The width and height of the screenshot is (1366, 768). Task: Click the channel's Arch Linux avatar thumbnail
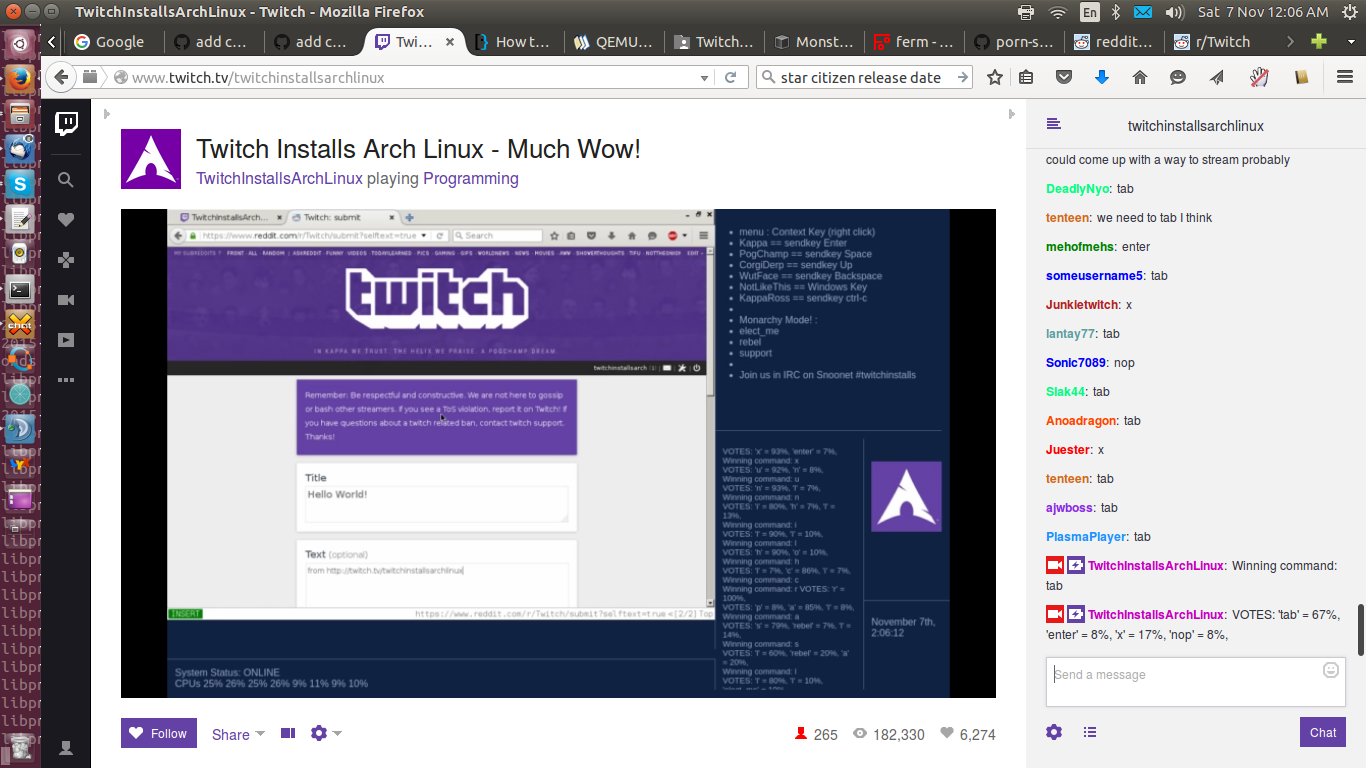tap(151, 159)
